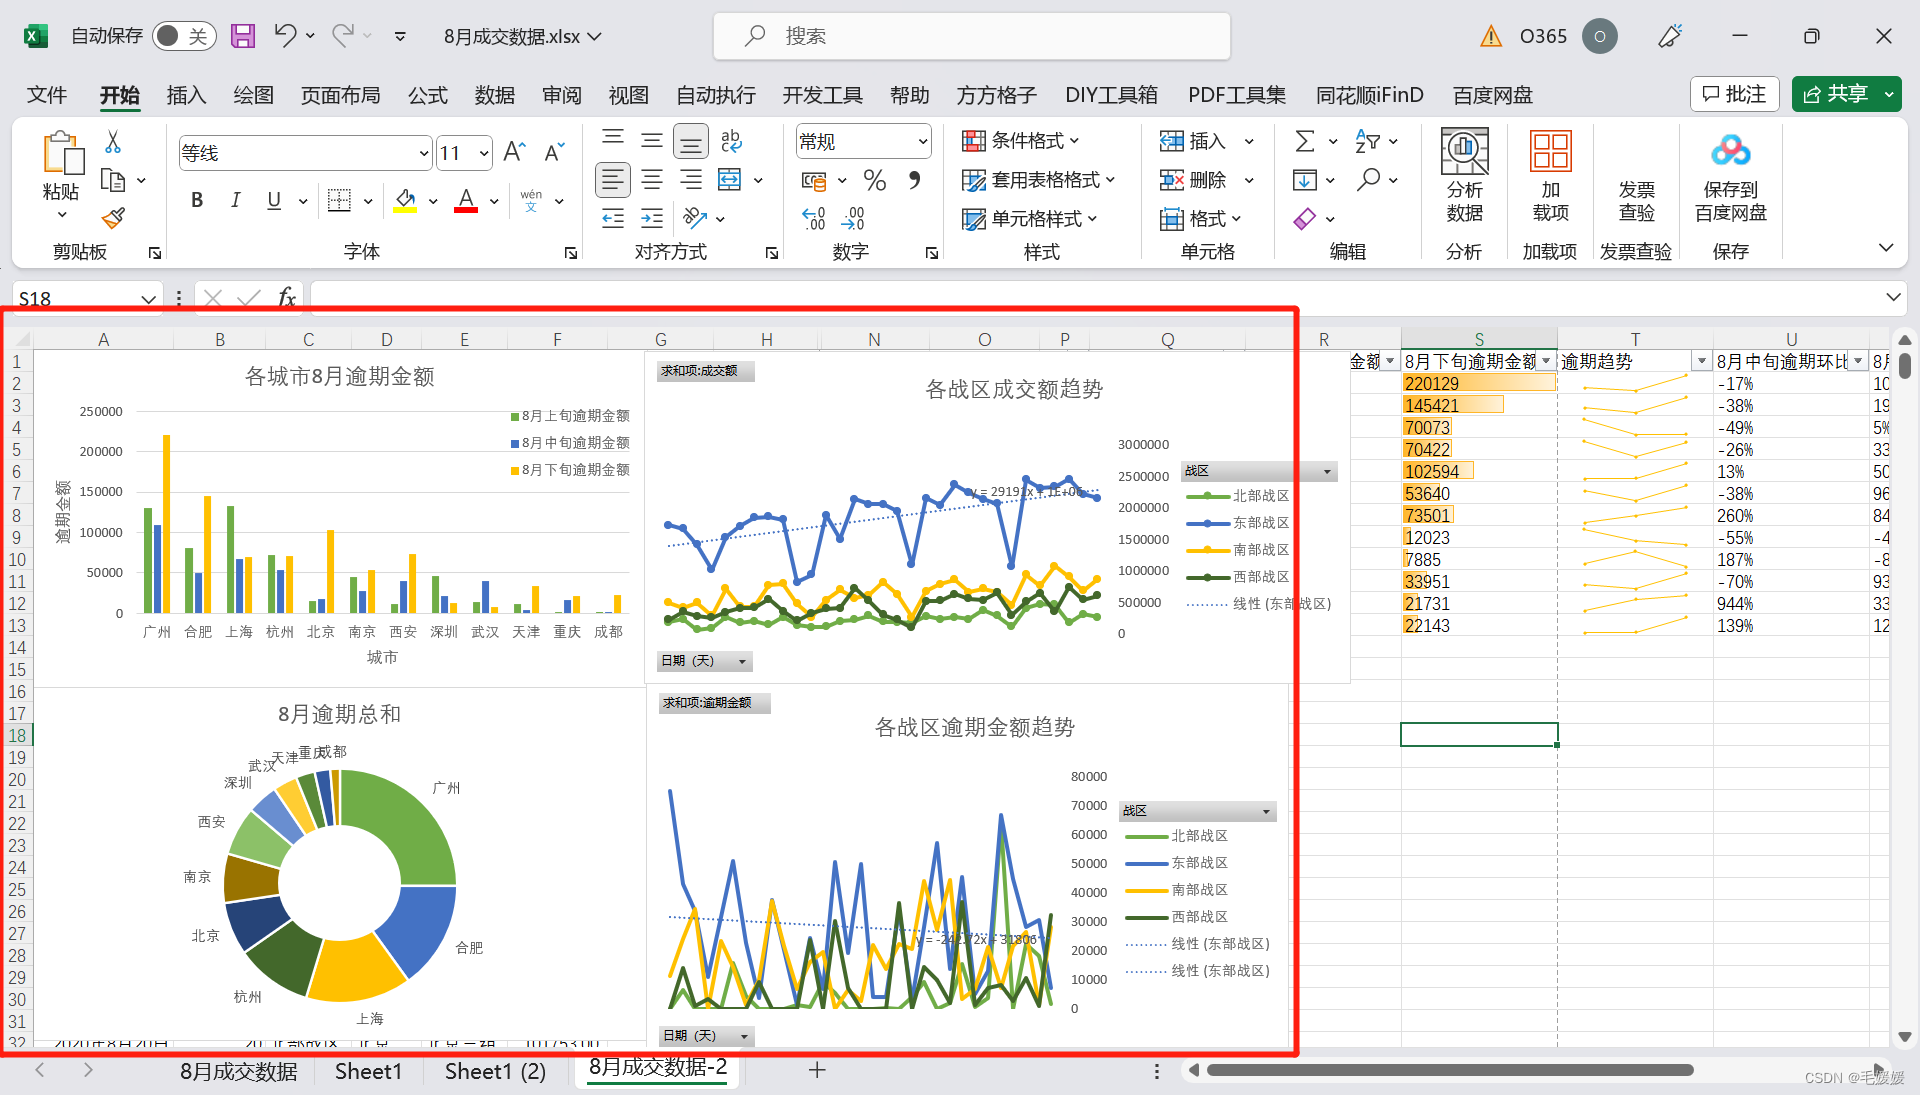Open the font name dropdown
This screenshot has width=1920, height=1095.
423,153
